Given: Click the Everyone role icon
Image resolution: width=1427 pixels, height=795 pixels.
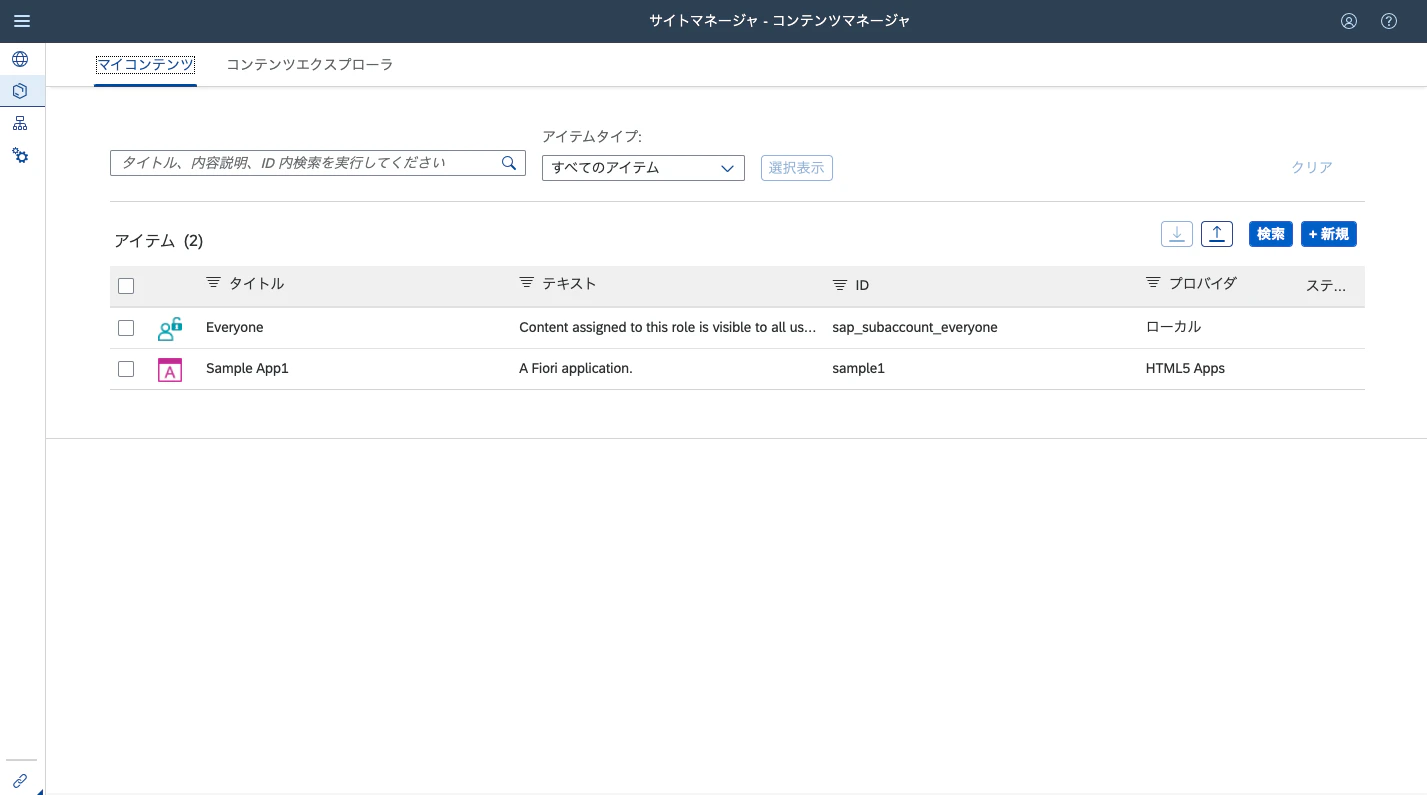Looking at the screenshot, I should 170,328.
